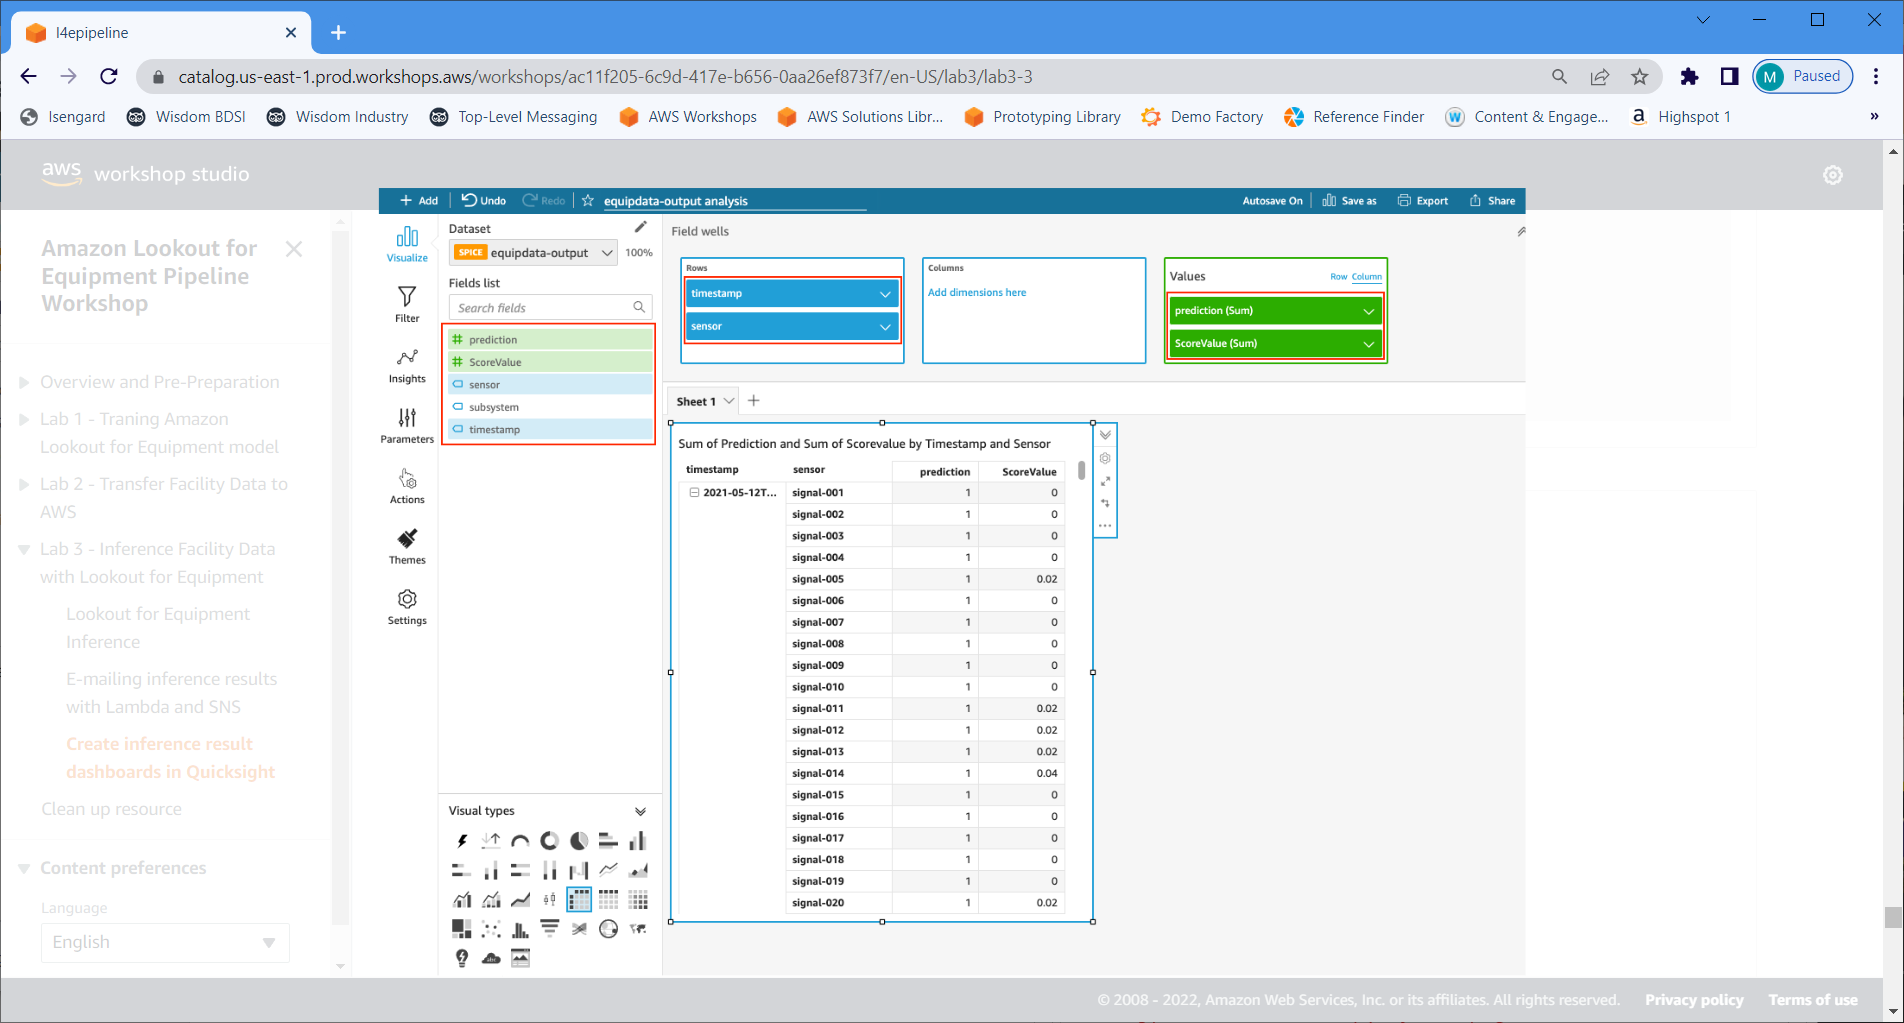
Task: Select the box plot visual type
Action: pos(550,900)
